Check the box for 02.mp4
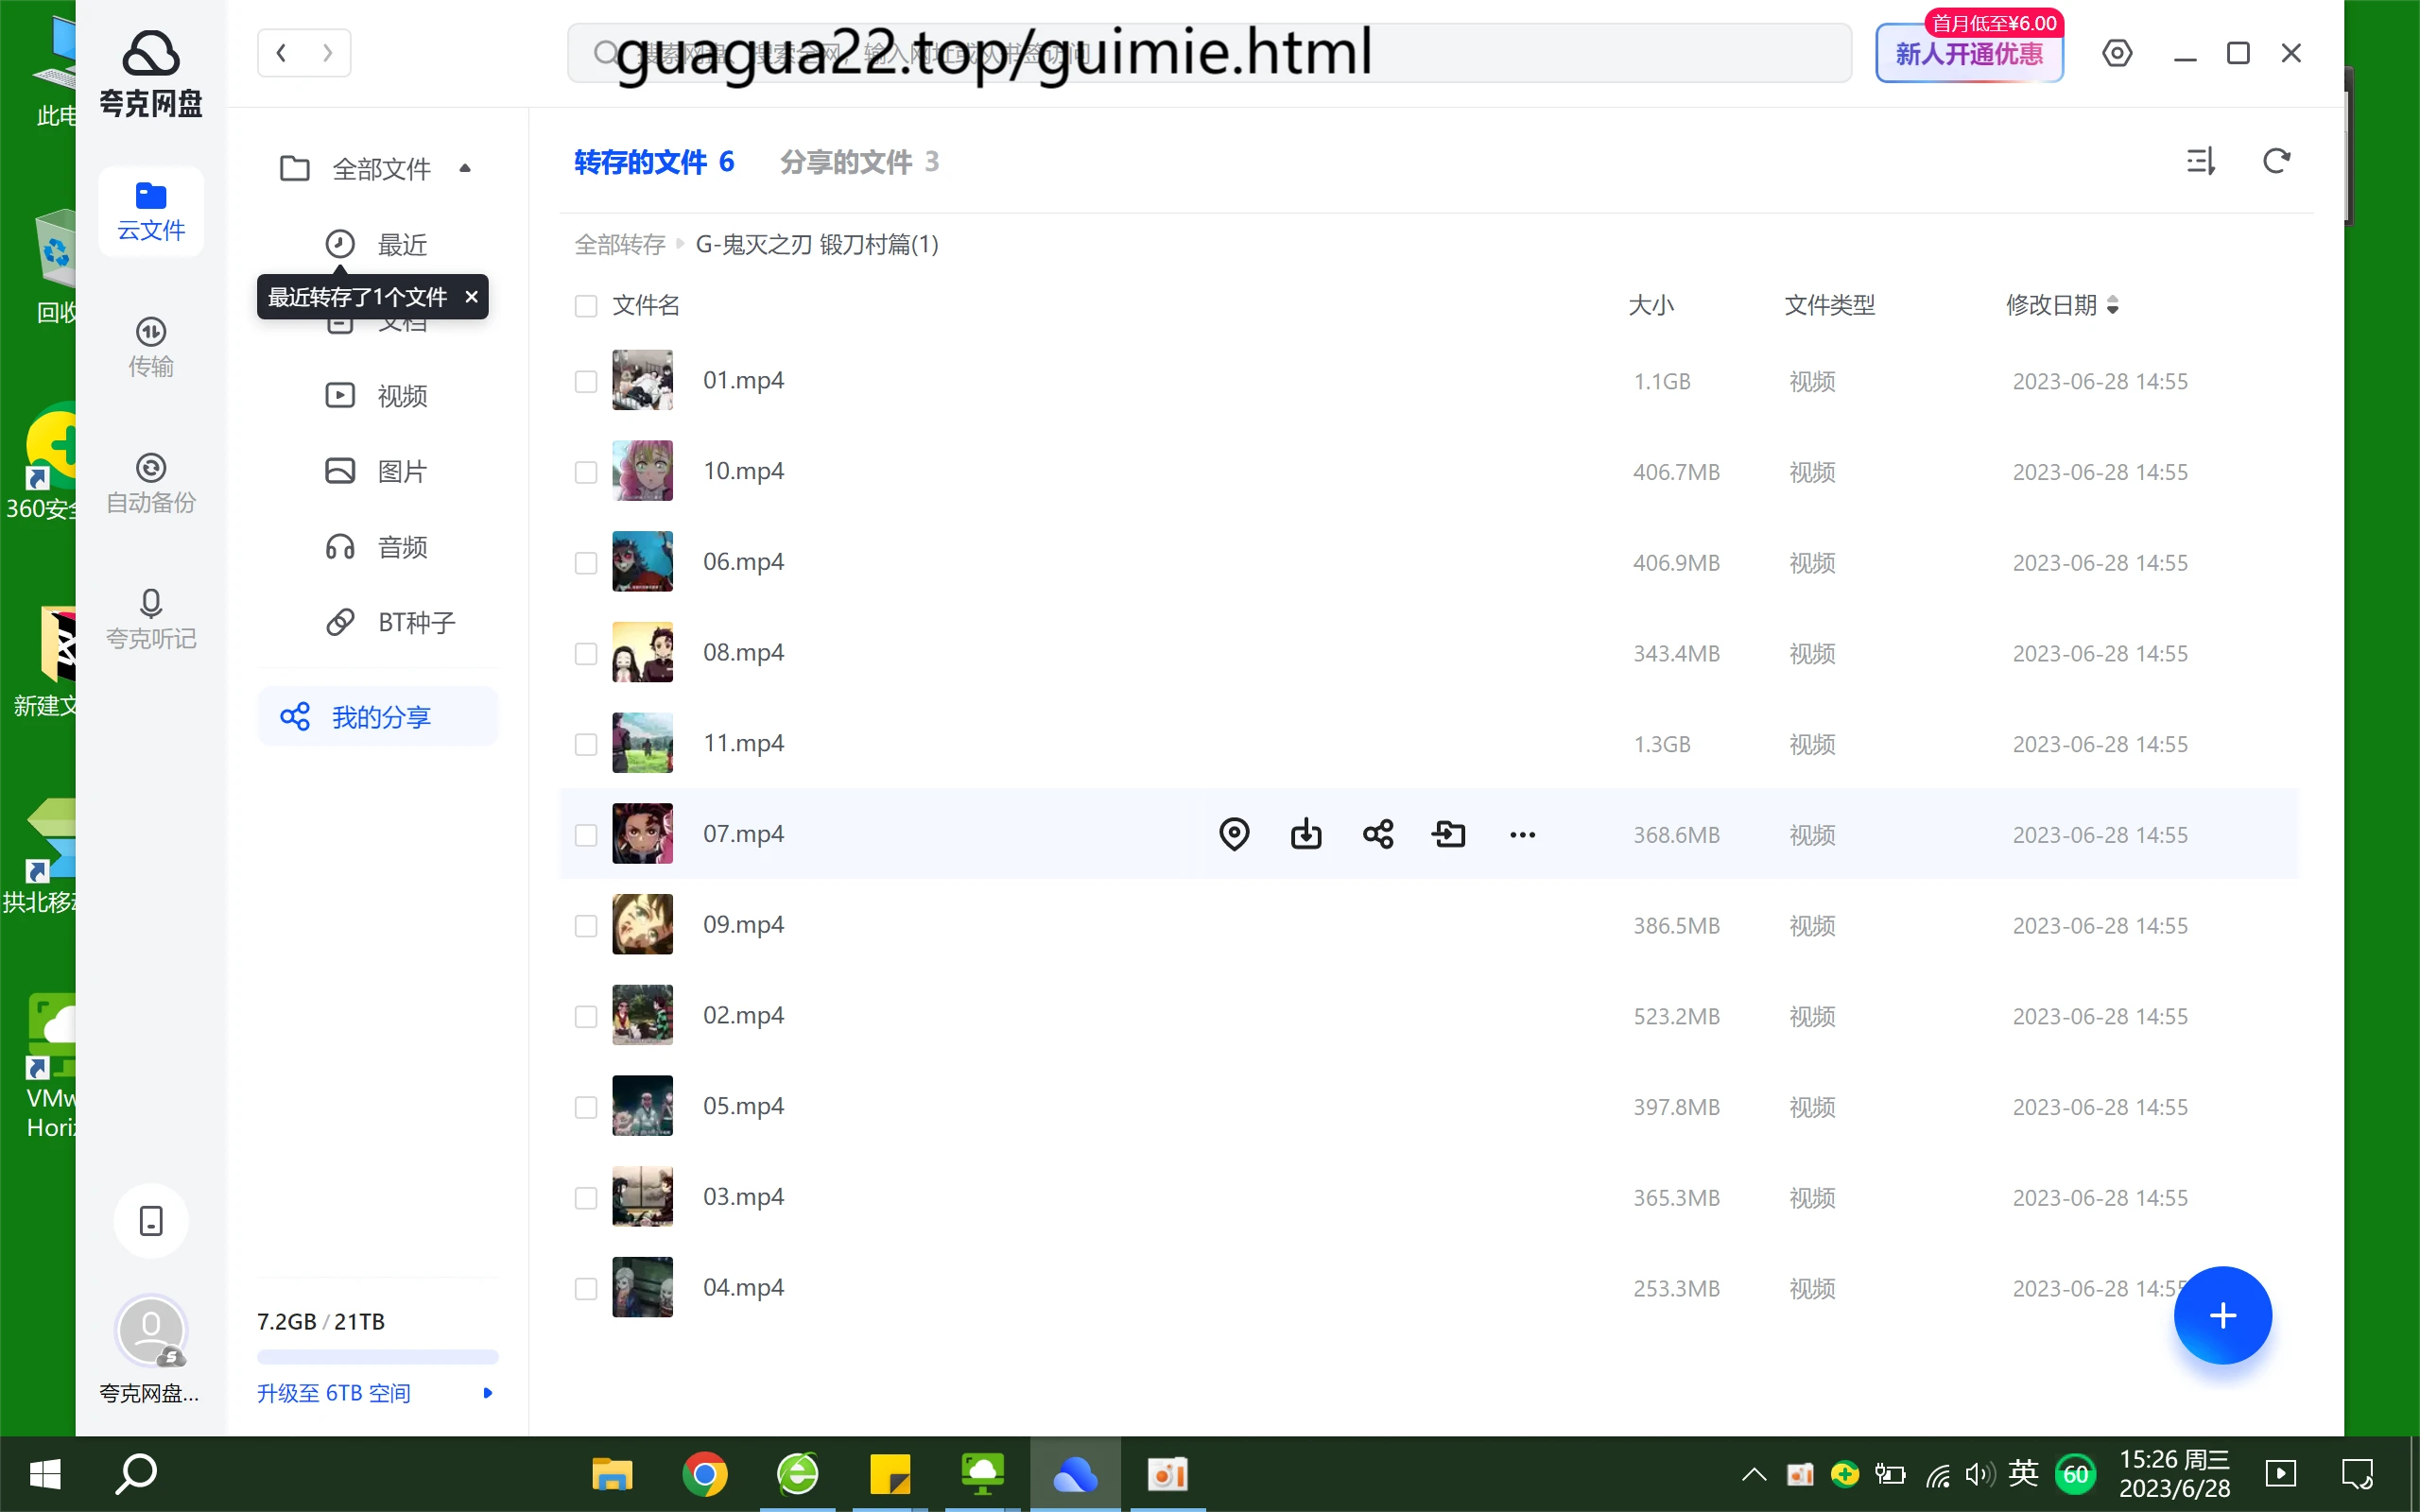This screenshot has width=2420, height=1512. point(586,1016)
